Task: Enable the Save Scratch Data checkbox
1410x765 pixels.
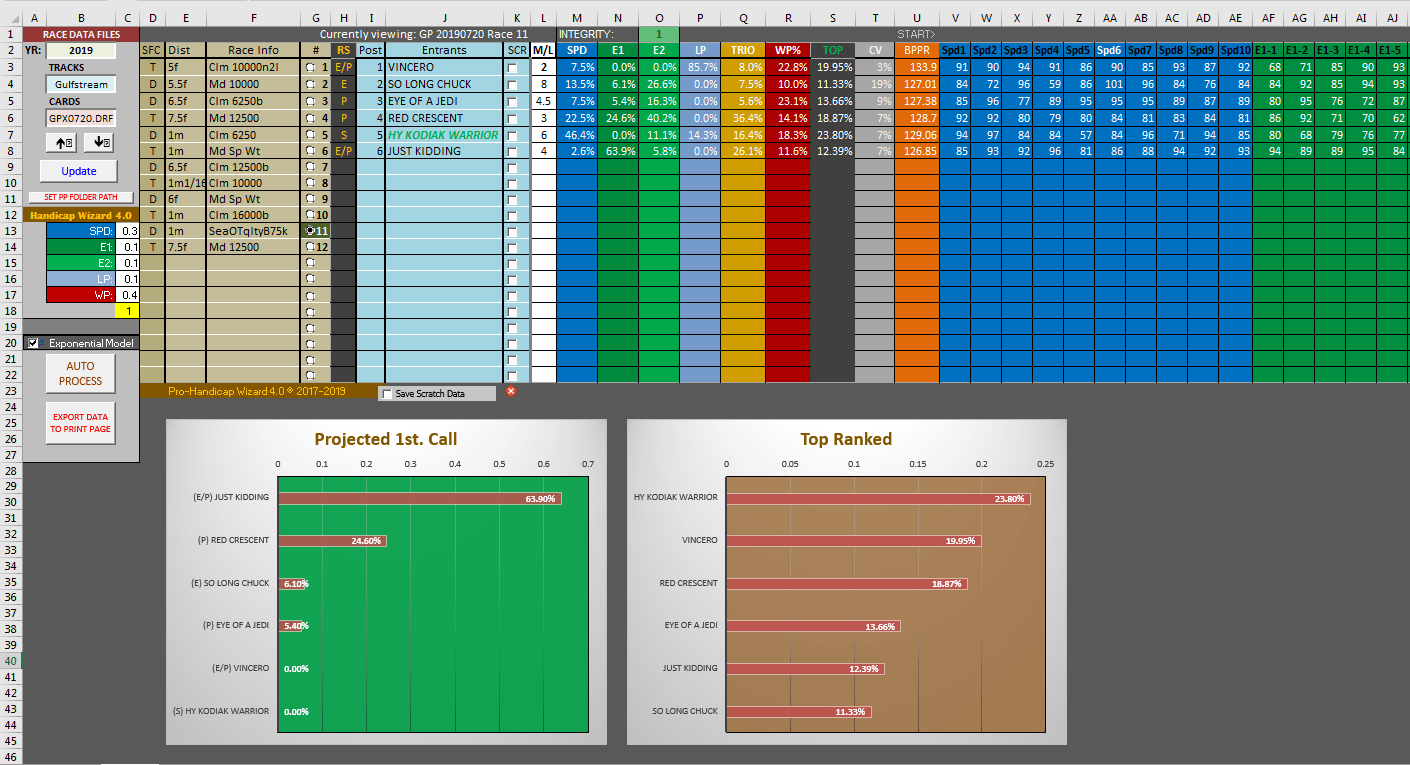Action: click(x=387, y=394)
